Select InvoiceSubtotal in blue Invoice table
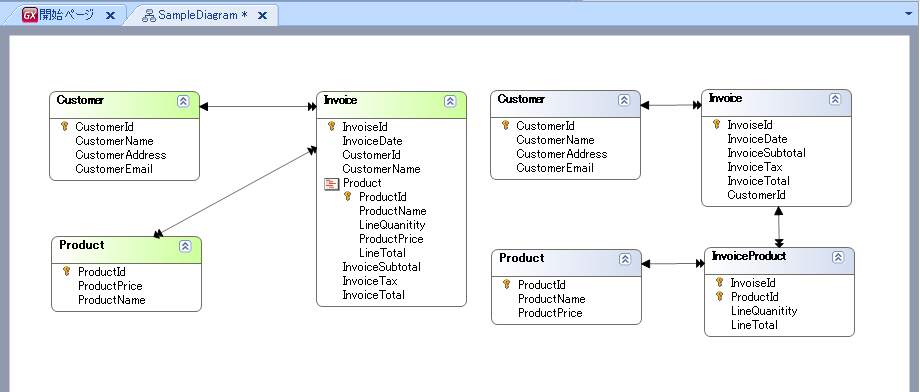Image resolution: width=920 pixels, height=392 pixels. coord(766,153)
